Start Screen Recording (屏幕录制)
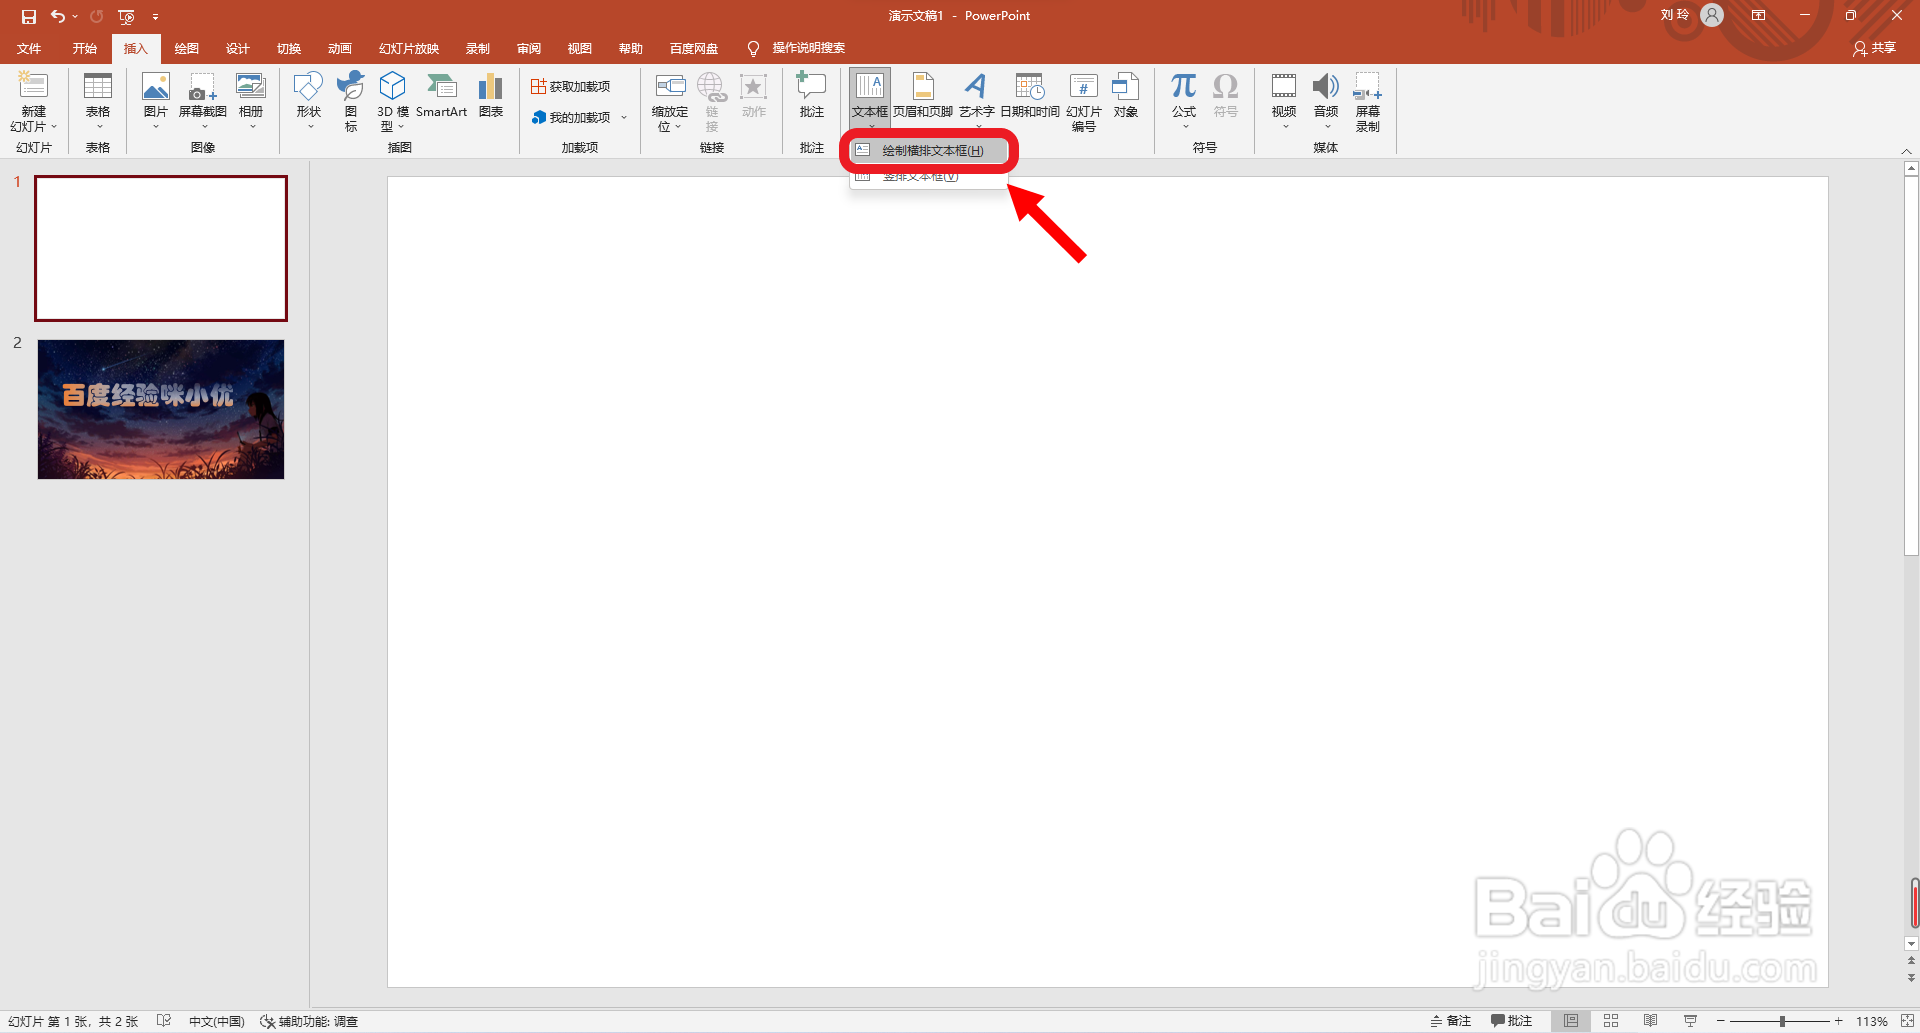Image resolution: width=1920 pixels, height=1033 pixels. pos(1368,101)
